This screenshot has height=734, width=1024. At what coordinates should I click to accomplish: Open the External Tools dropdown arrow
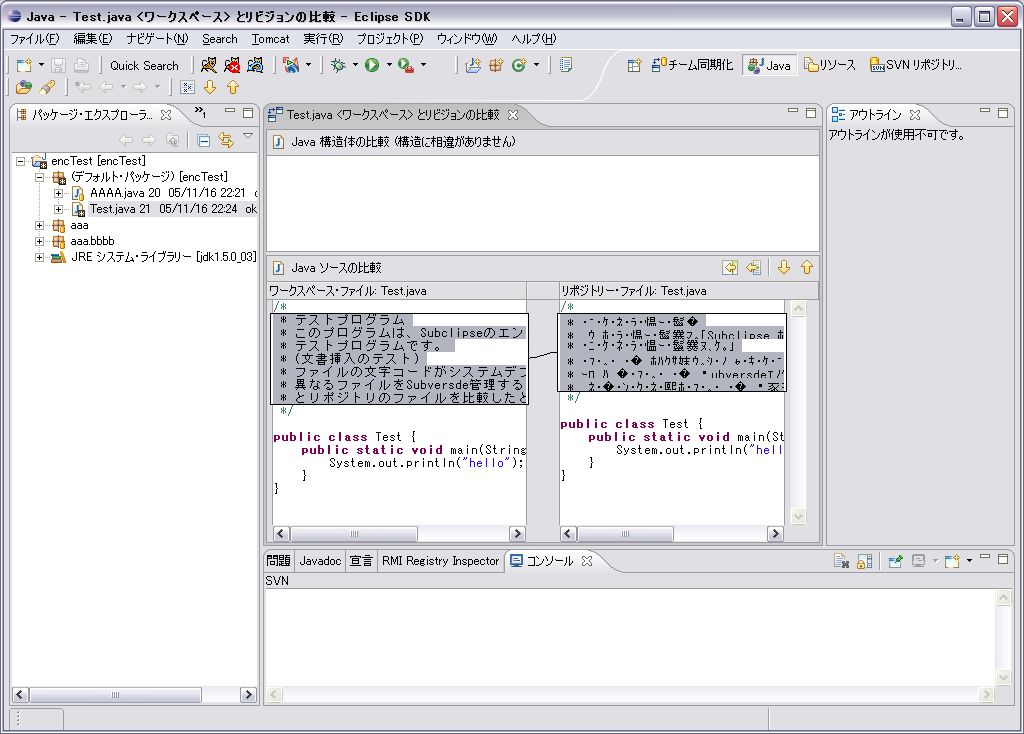click(x=423, y=65)
